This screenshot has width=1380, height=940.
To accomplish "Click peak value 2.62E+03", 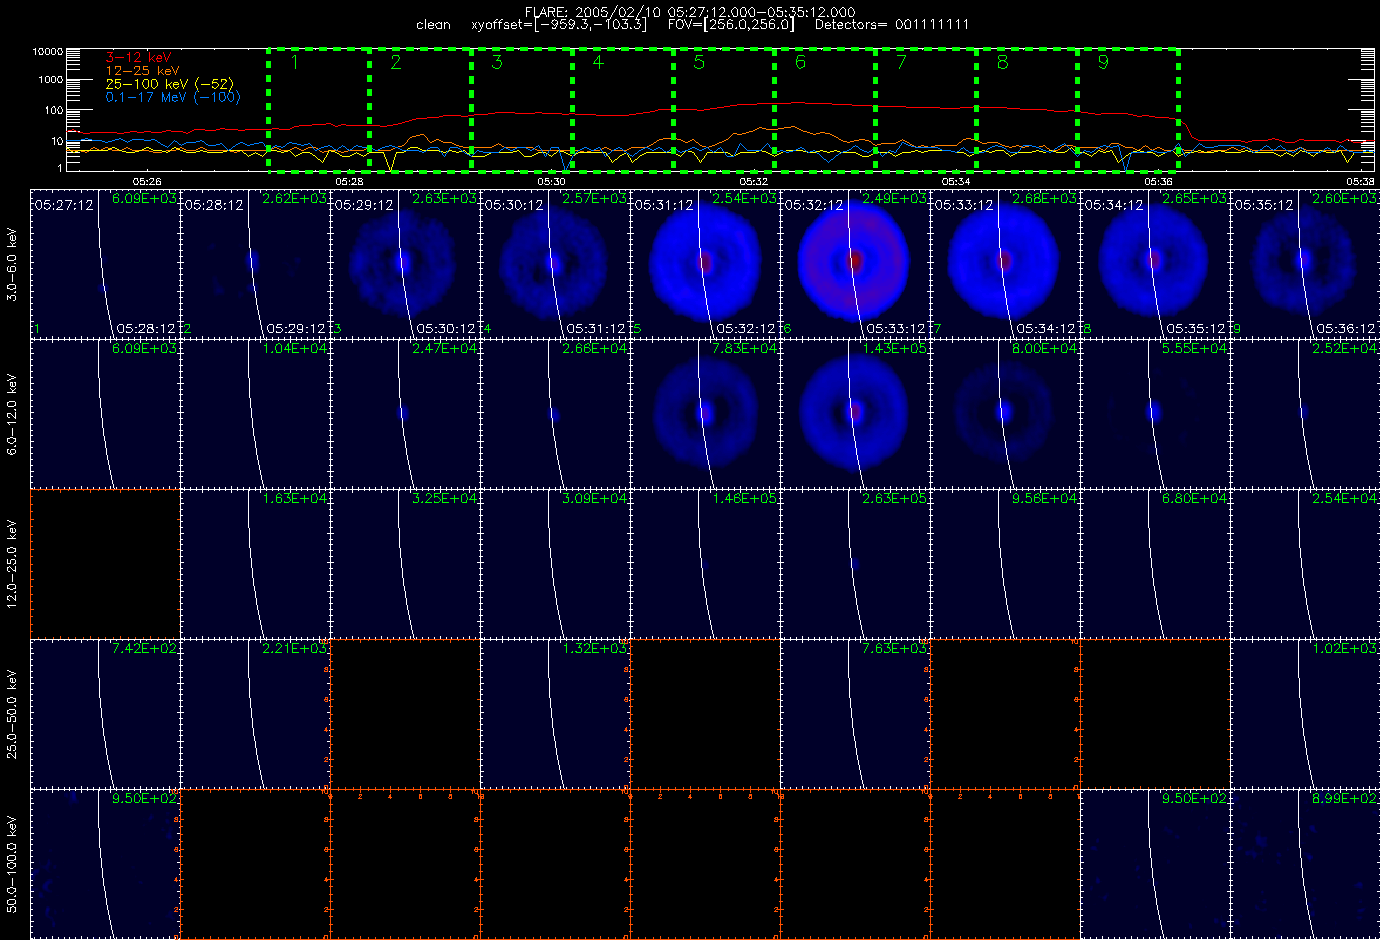I will coord(294,199).
